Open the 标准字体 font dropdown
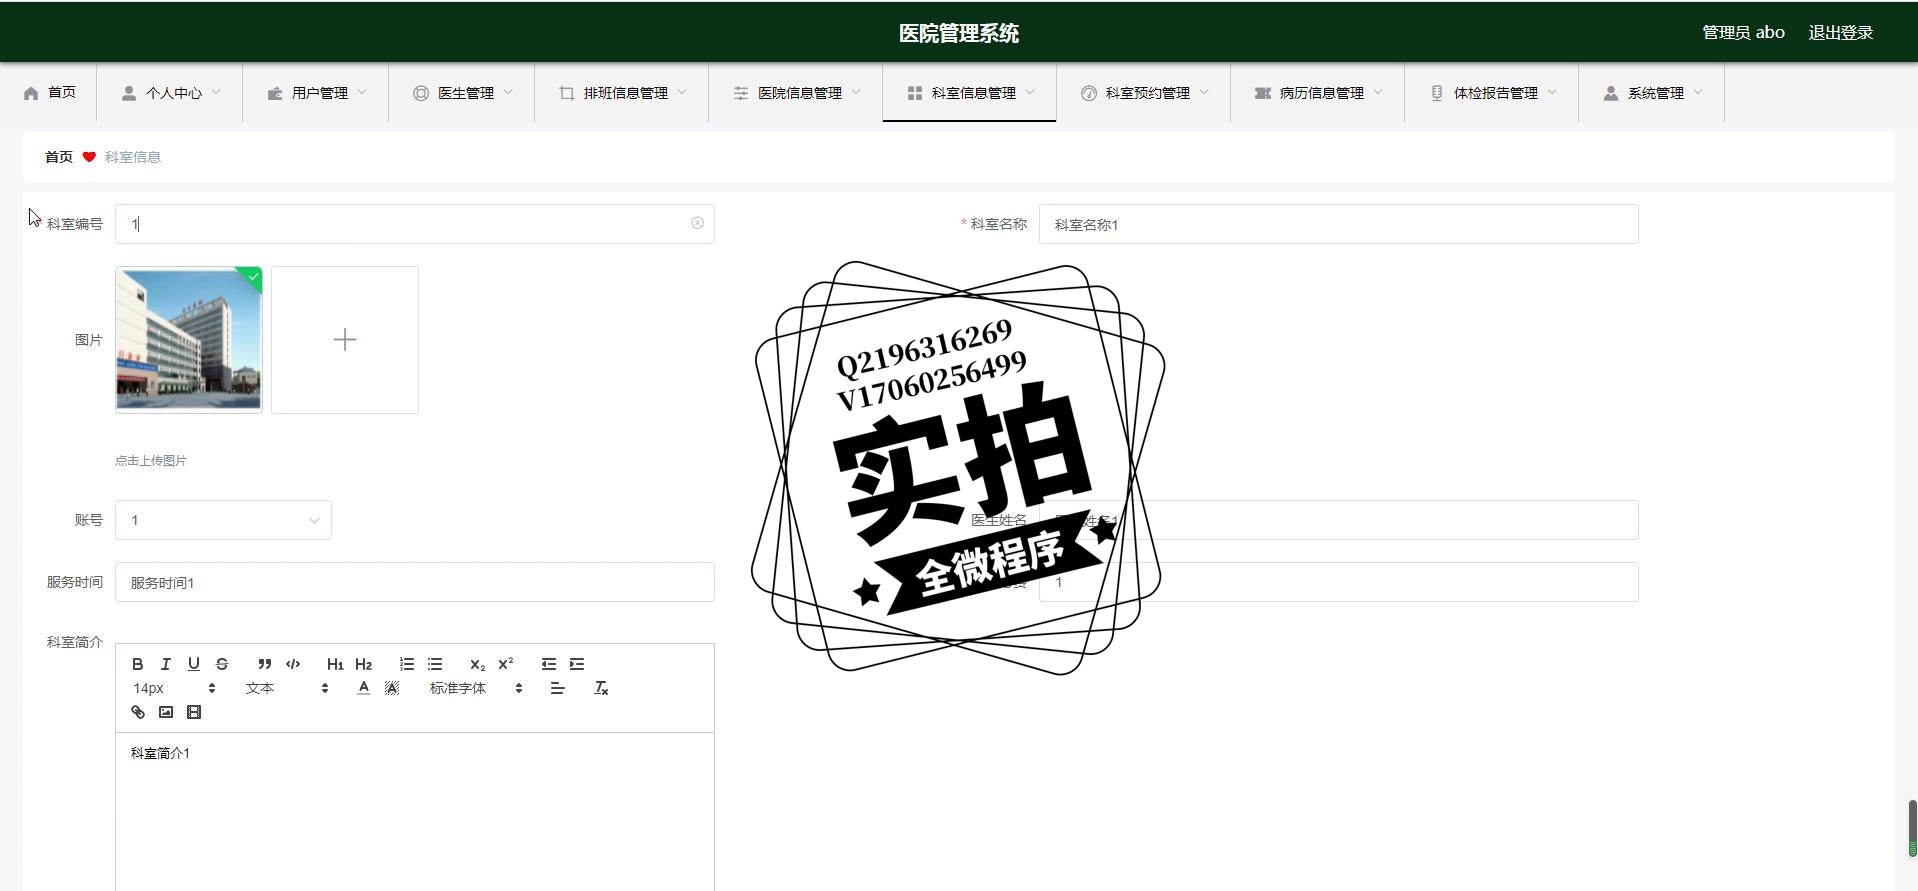Viewport: 1918px width, 891px height. (x=476, y=688)
